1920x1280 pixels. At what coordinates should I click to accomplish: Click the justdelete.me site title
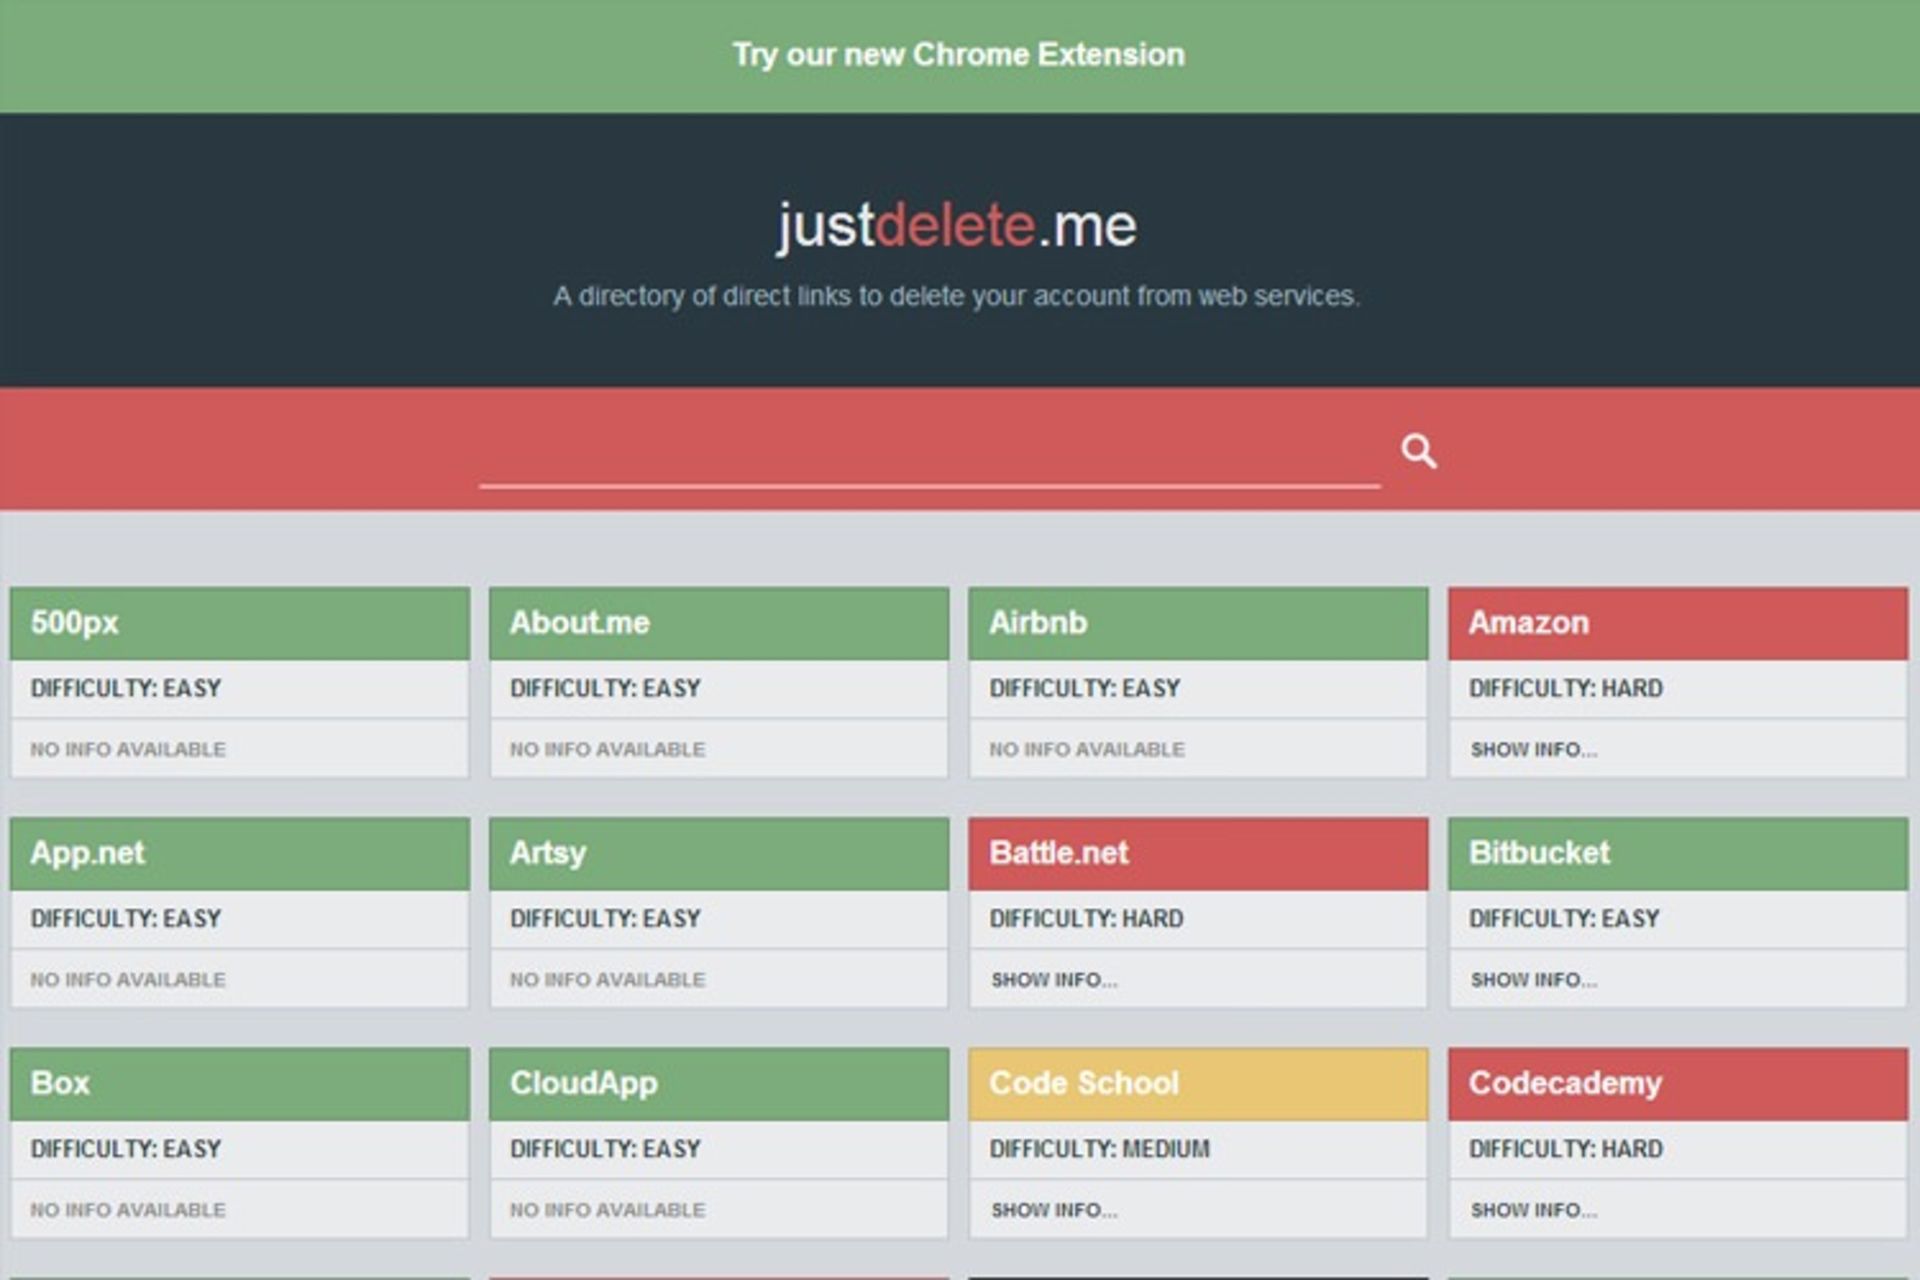coord(957,225)
